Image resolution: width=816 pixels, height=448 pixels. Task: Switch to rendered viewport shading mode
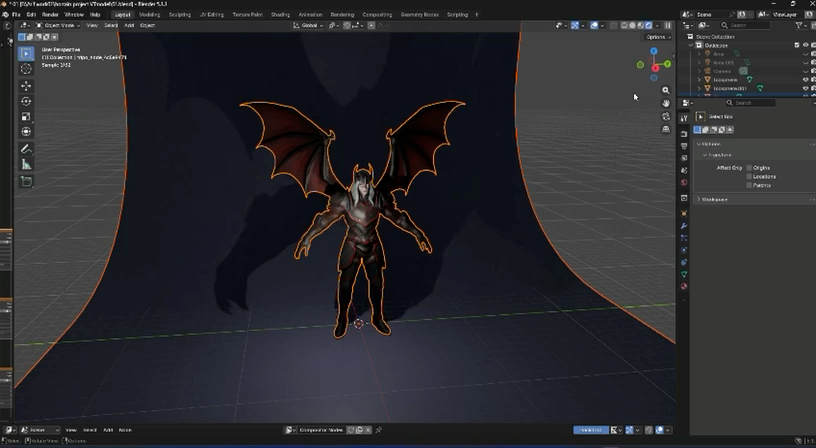[648, 25]
